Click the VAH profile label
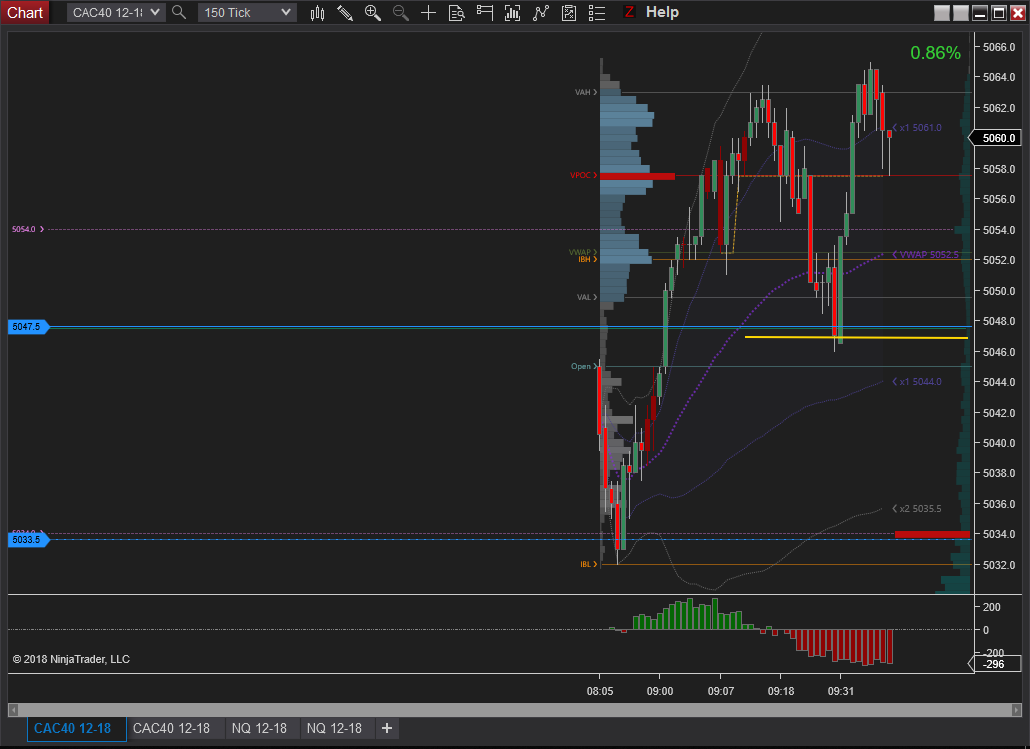1030x749 pixels. point(585,92)
